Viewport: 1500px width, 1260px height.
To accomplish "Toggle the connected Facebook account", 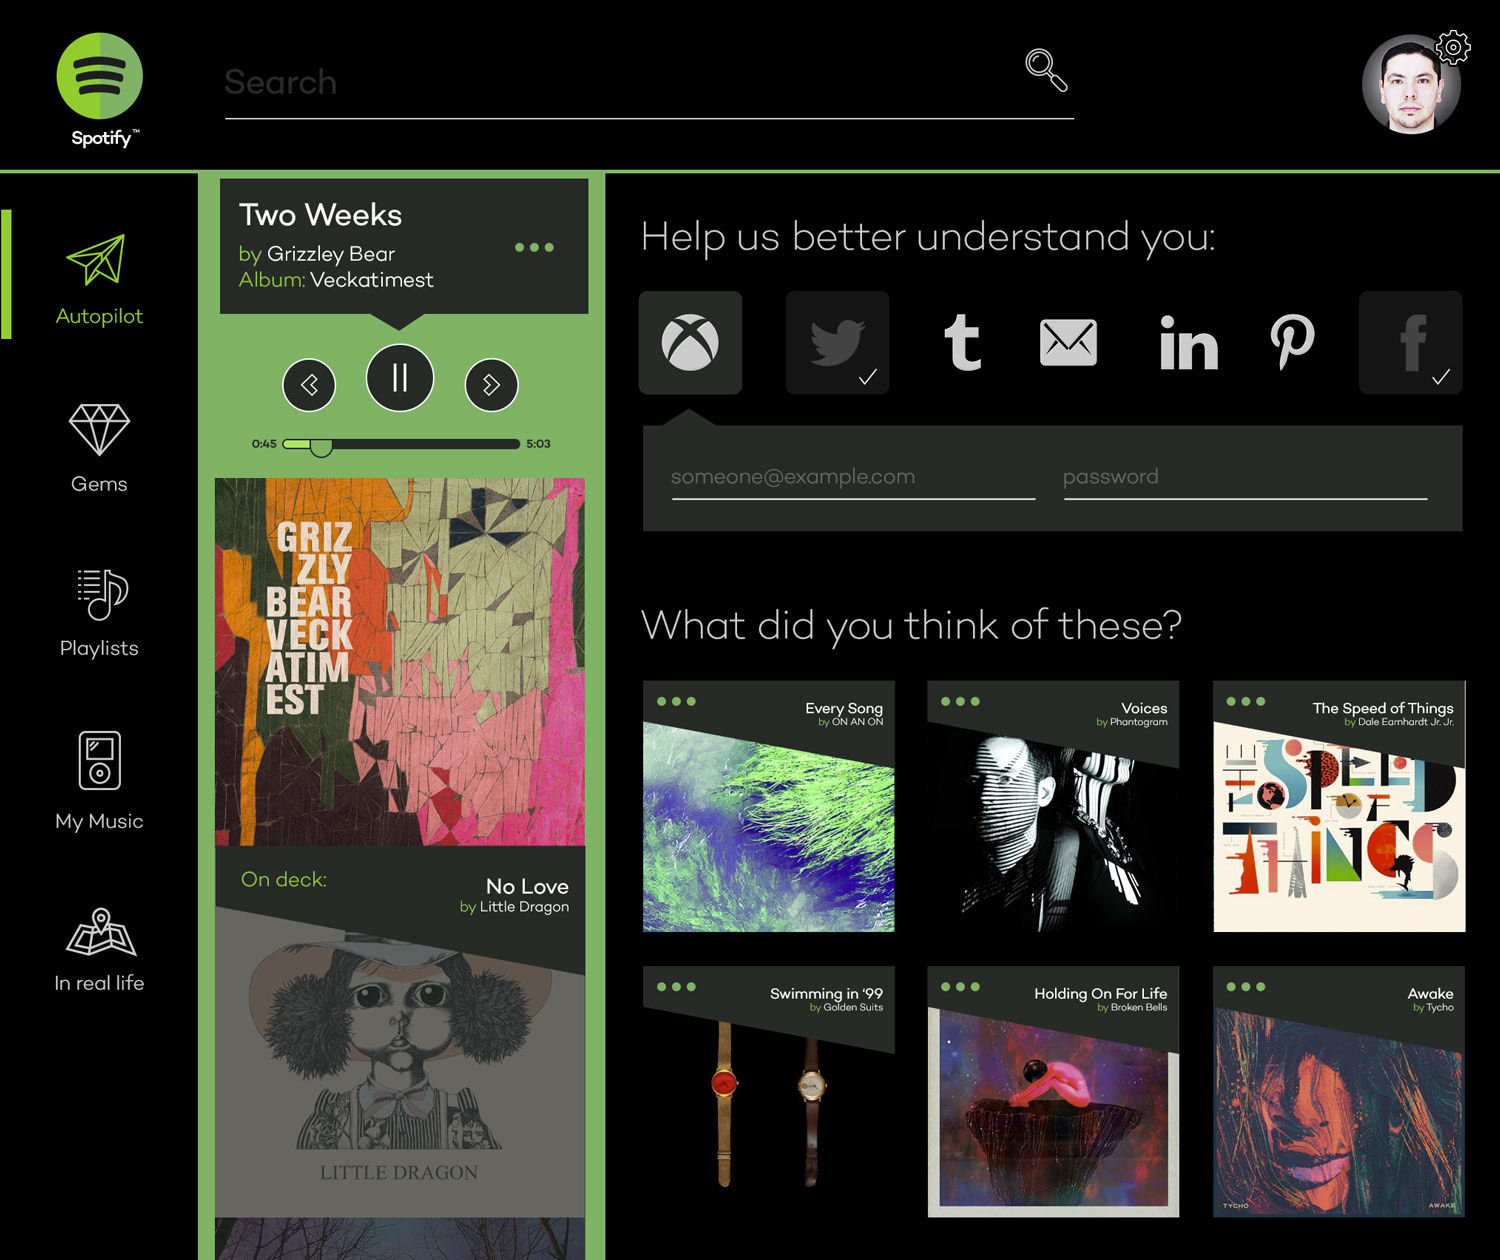I will pyautogui.click(x=1410, y=343).
